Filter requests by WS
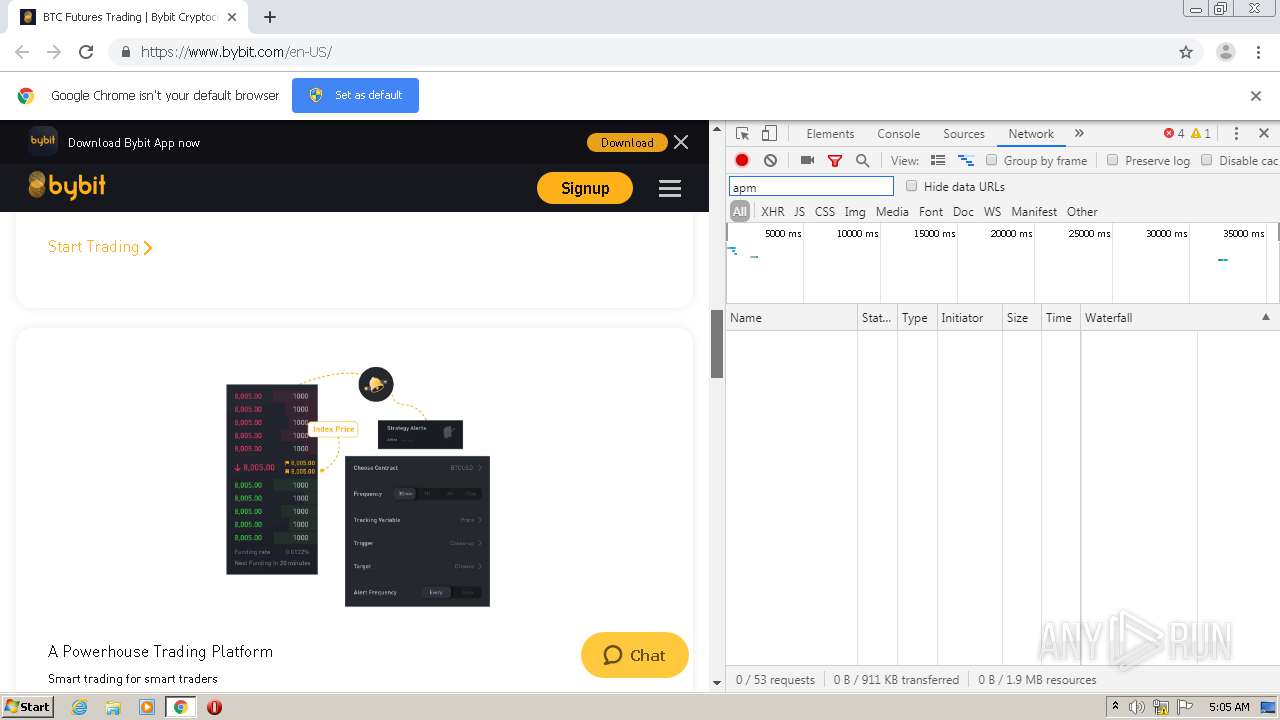This screenshot has width=1280, height=720. (x=992, y=212)
